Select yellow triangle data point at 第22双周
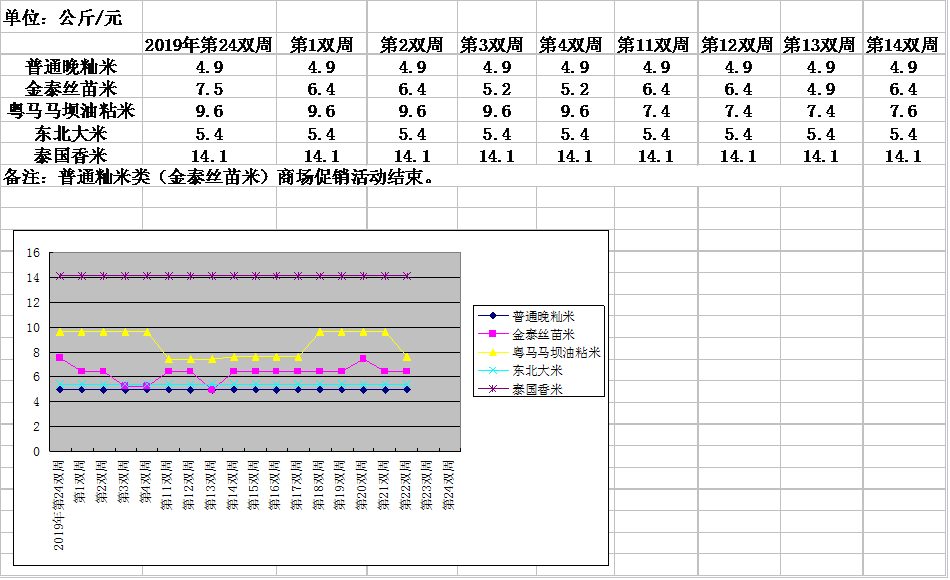 pyautogui.click(x=407, y=357)
